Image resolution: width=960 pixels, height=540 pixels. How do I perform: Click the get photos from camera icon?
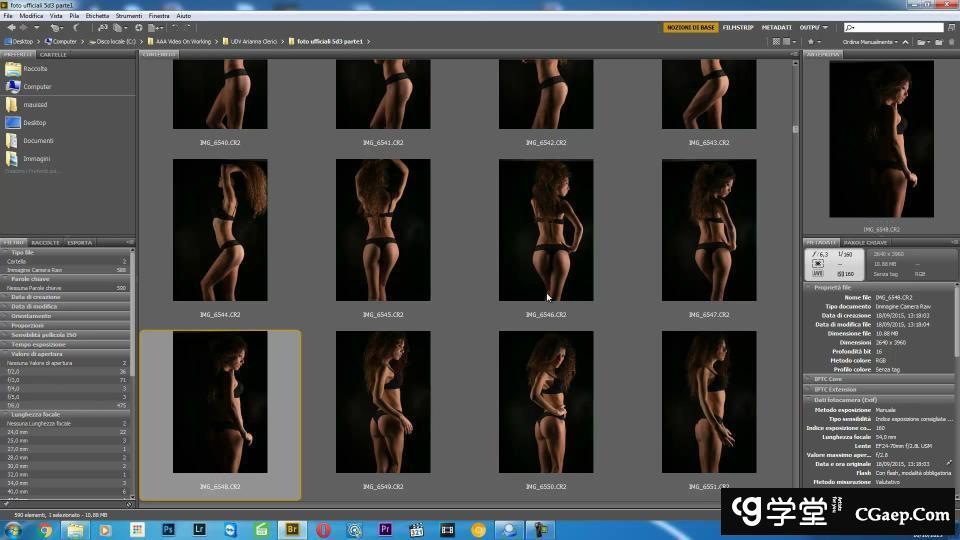click(x=100, y=28)
